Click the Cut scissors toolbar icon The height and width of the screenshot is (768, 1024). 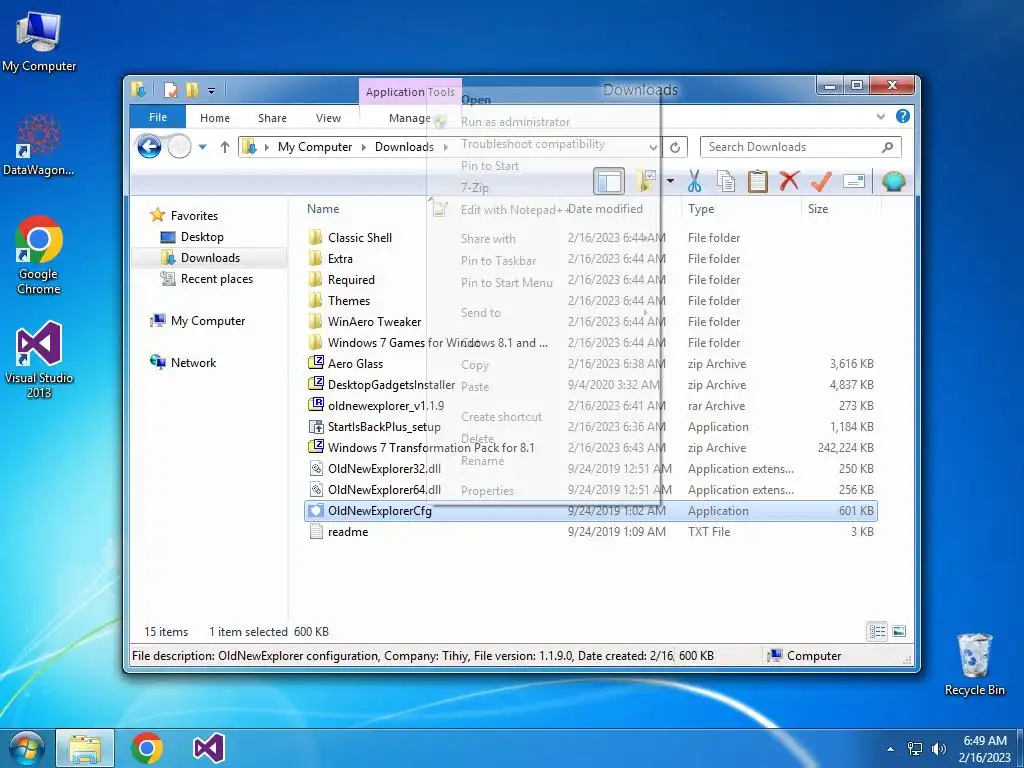[694, 181]
